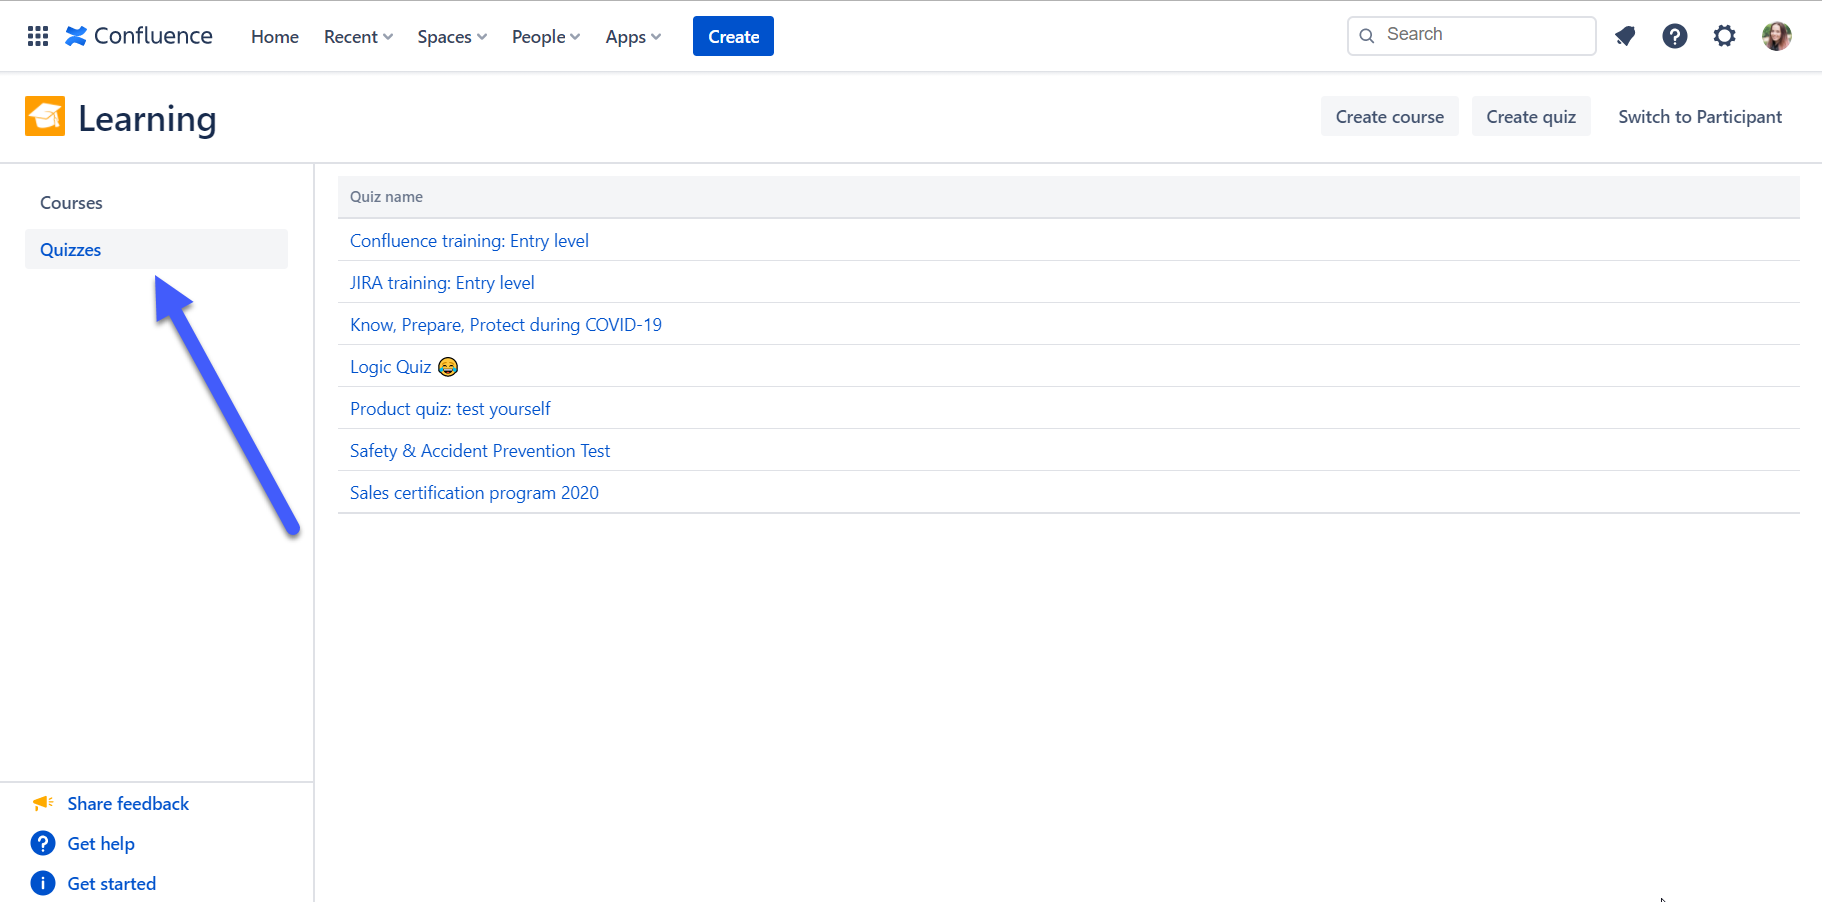Open Safety & Accident Prevention Test

coord(480,451)
